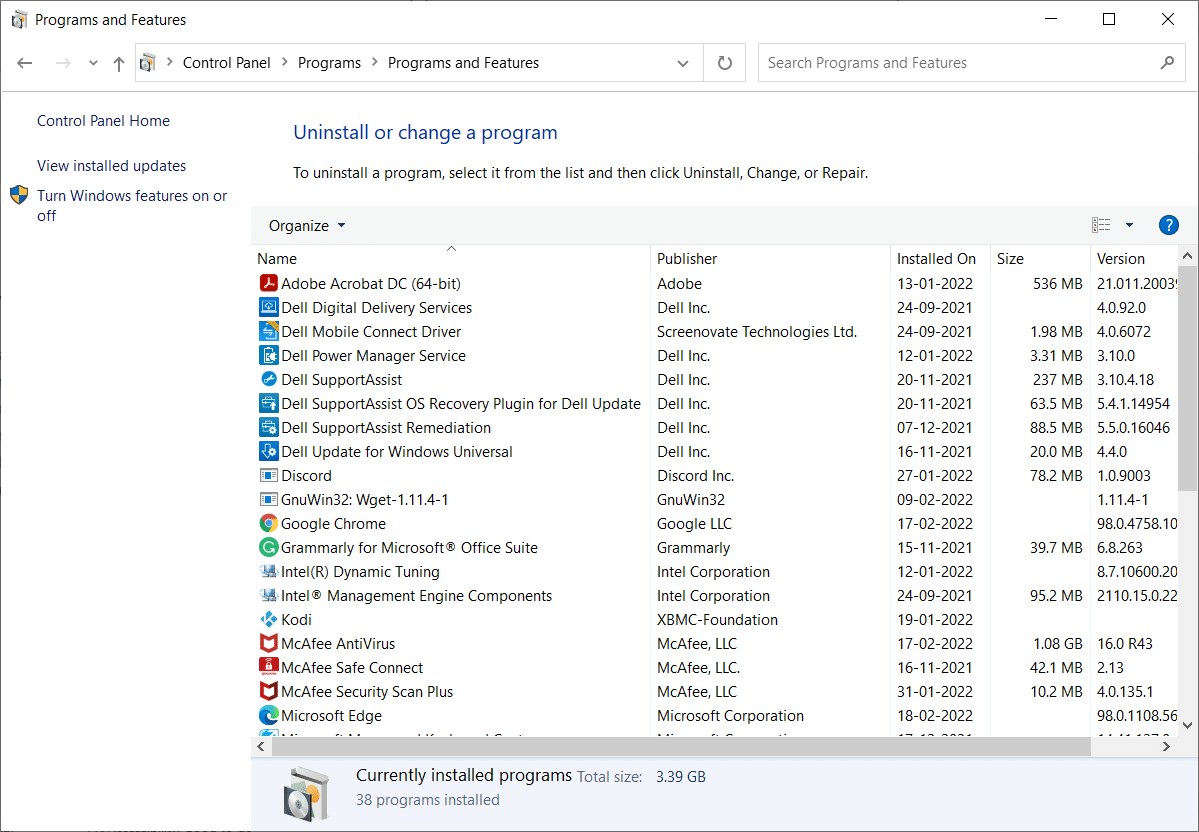
Task: Open View installed updates link
Action: coord(112,166)
